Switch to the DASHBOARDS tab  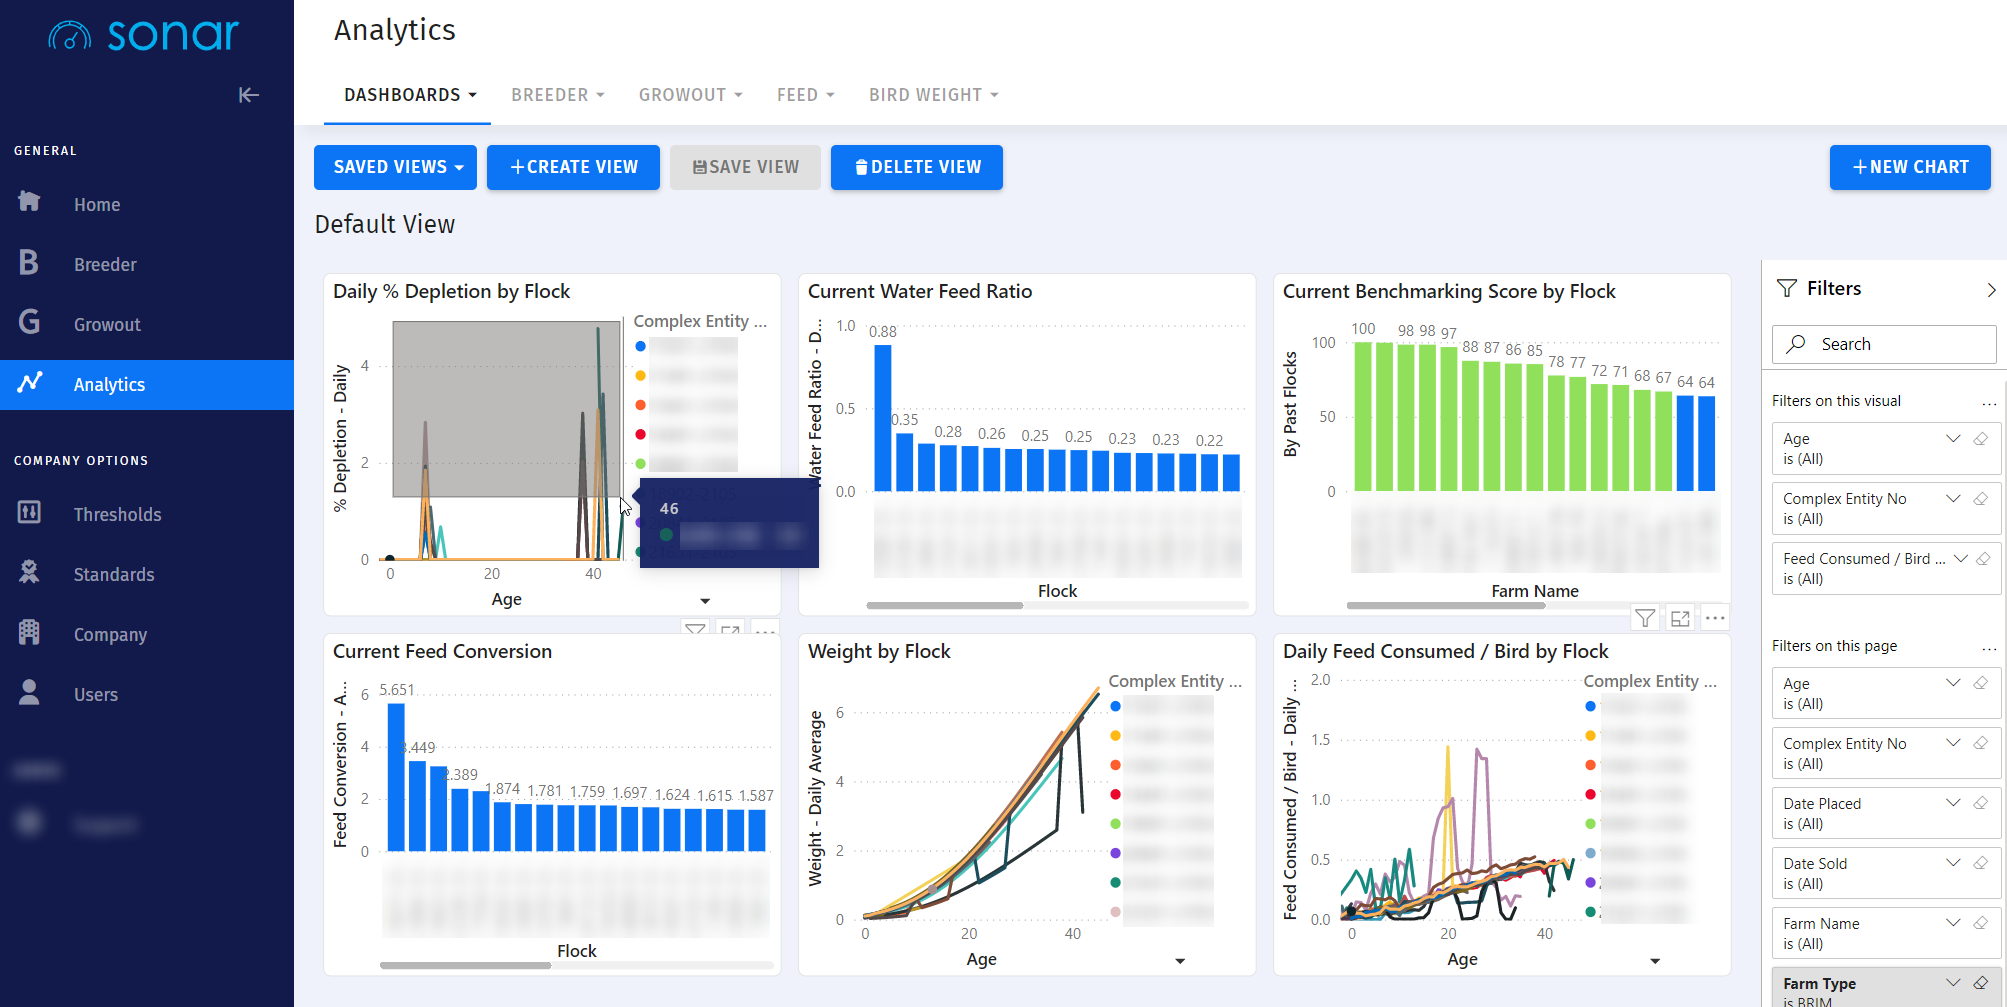click(x=408, y=95)
